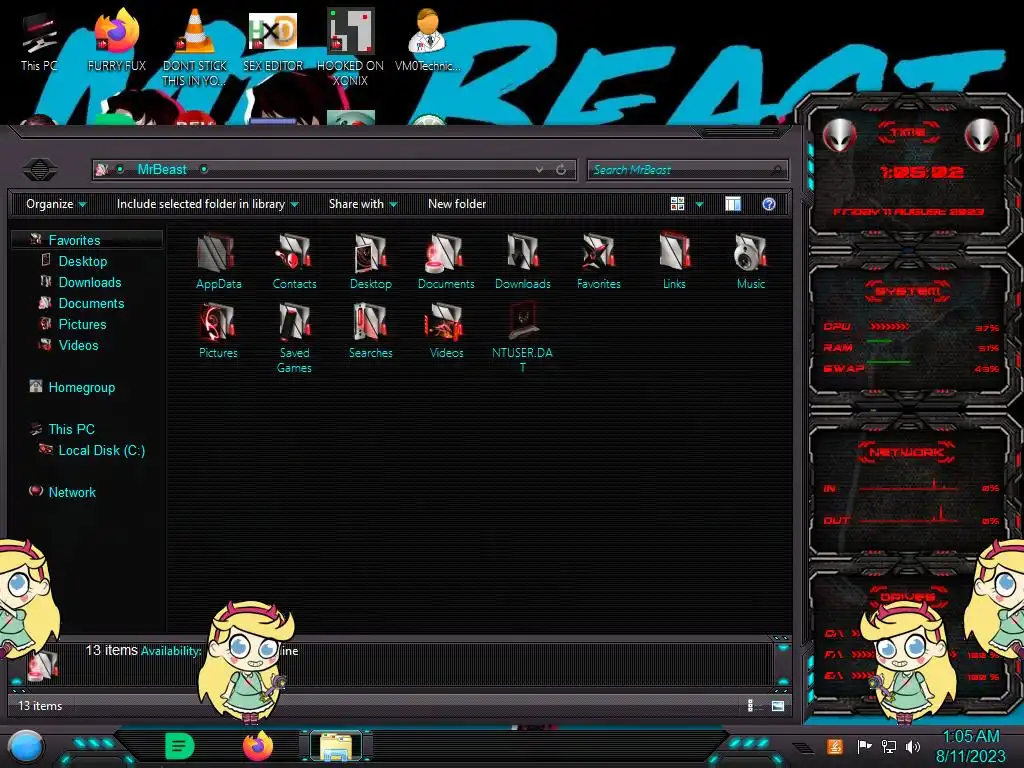
Task: Expand the address bar history dropdown
Action: (x=539, y=170)
